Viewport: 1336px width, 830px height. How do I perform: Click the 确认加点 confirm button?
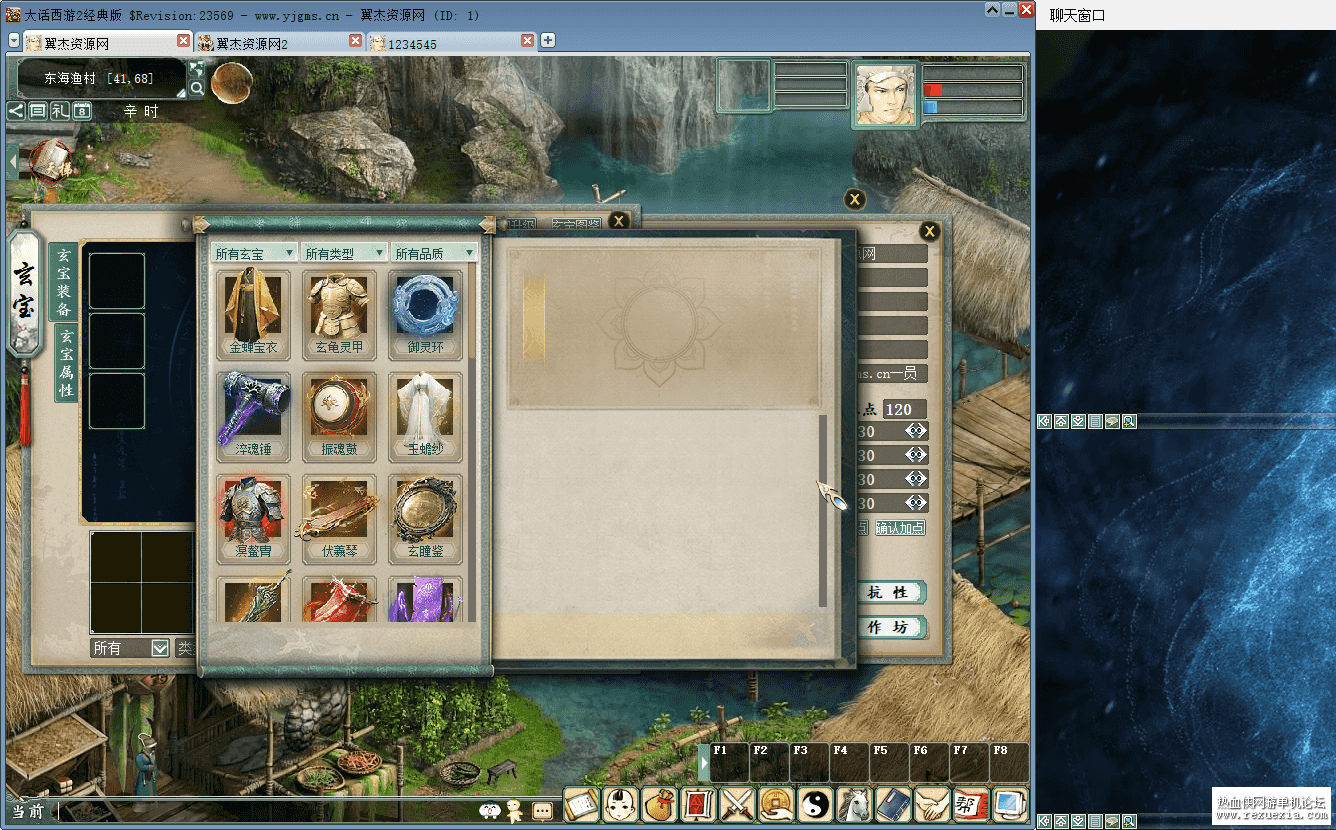[900, 528]
